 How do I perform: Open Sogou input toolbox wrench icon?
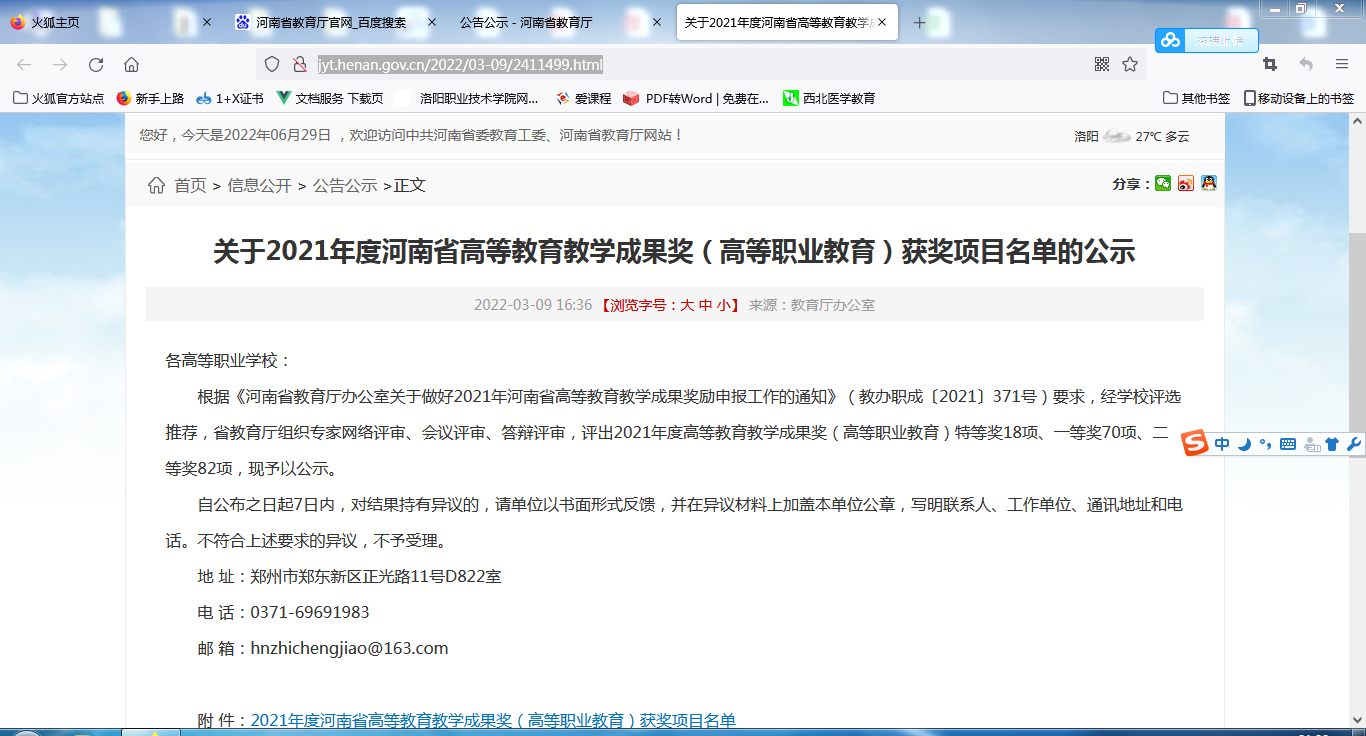pos(1354,444)
